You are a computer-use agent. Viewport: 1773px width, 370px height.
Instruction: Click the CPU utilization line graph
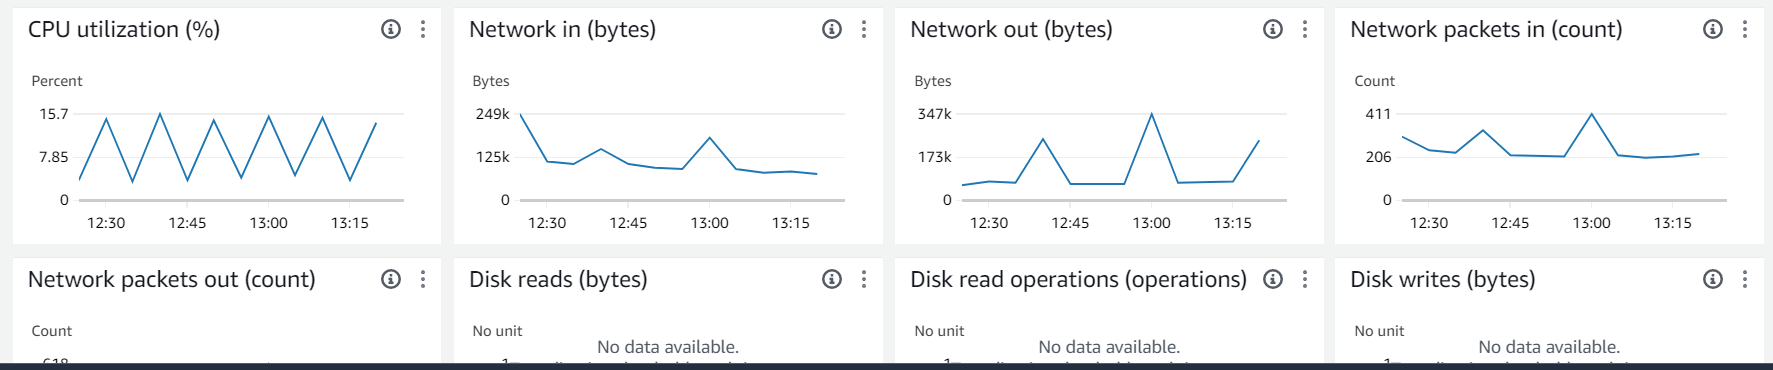coord(228,148)
